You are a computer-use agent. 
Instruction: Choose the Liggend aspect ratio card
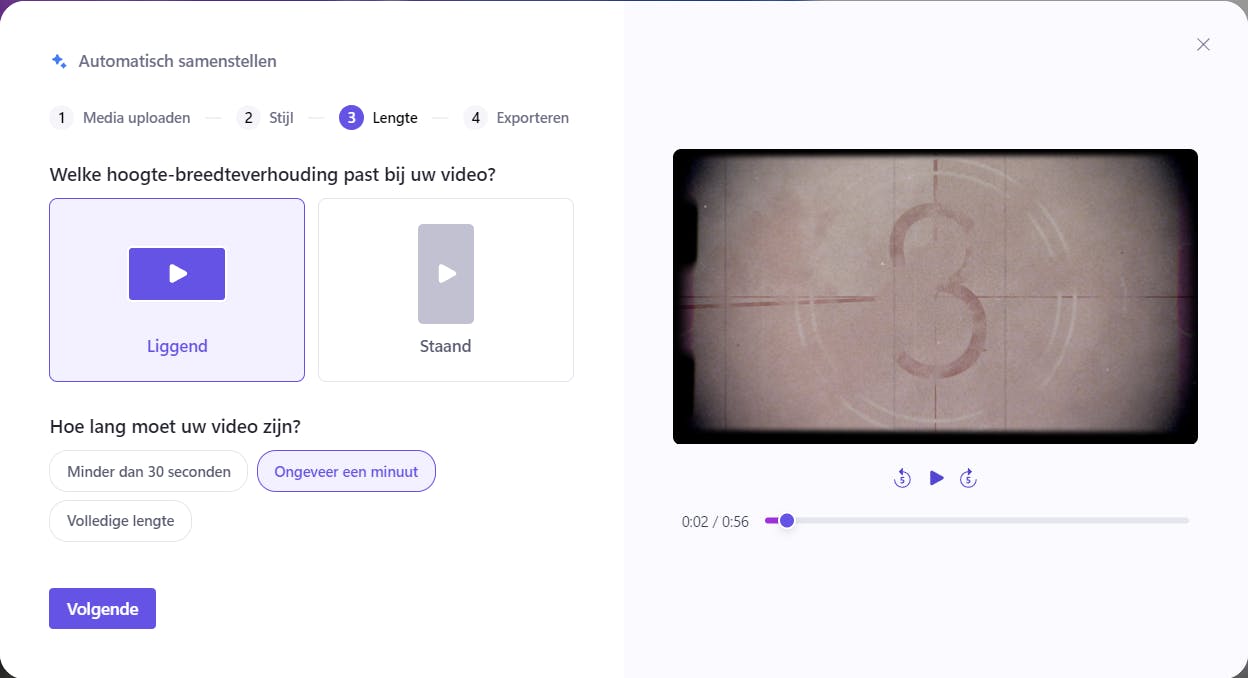177,290
